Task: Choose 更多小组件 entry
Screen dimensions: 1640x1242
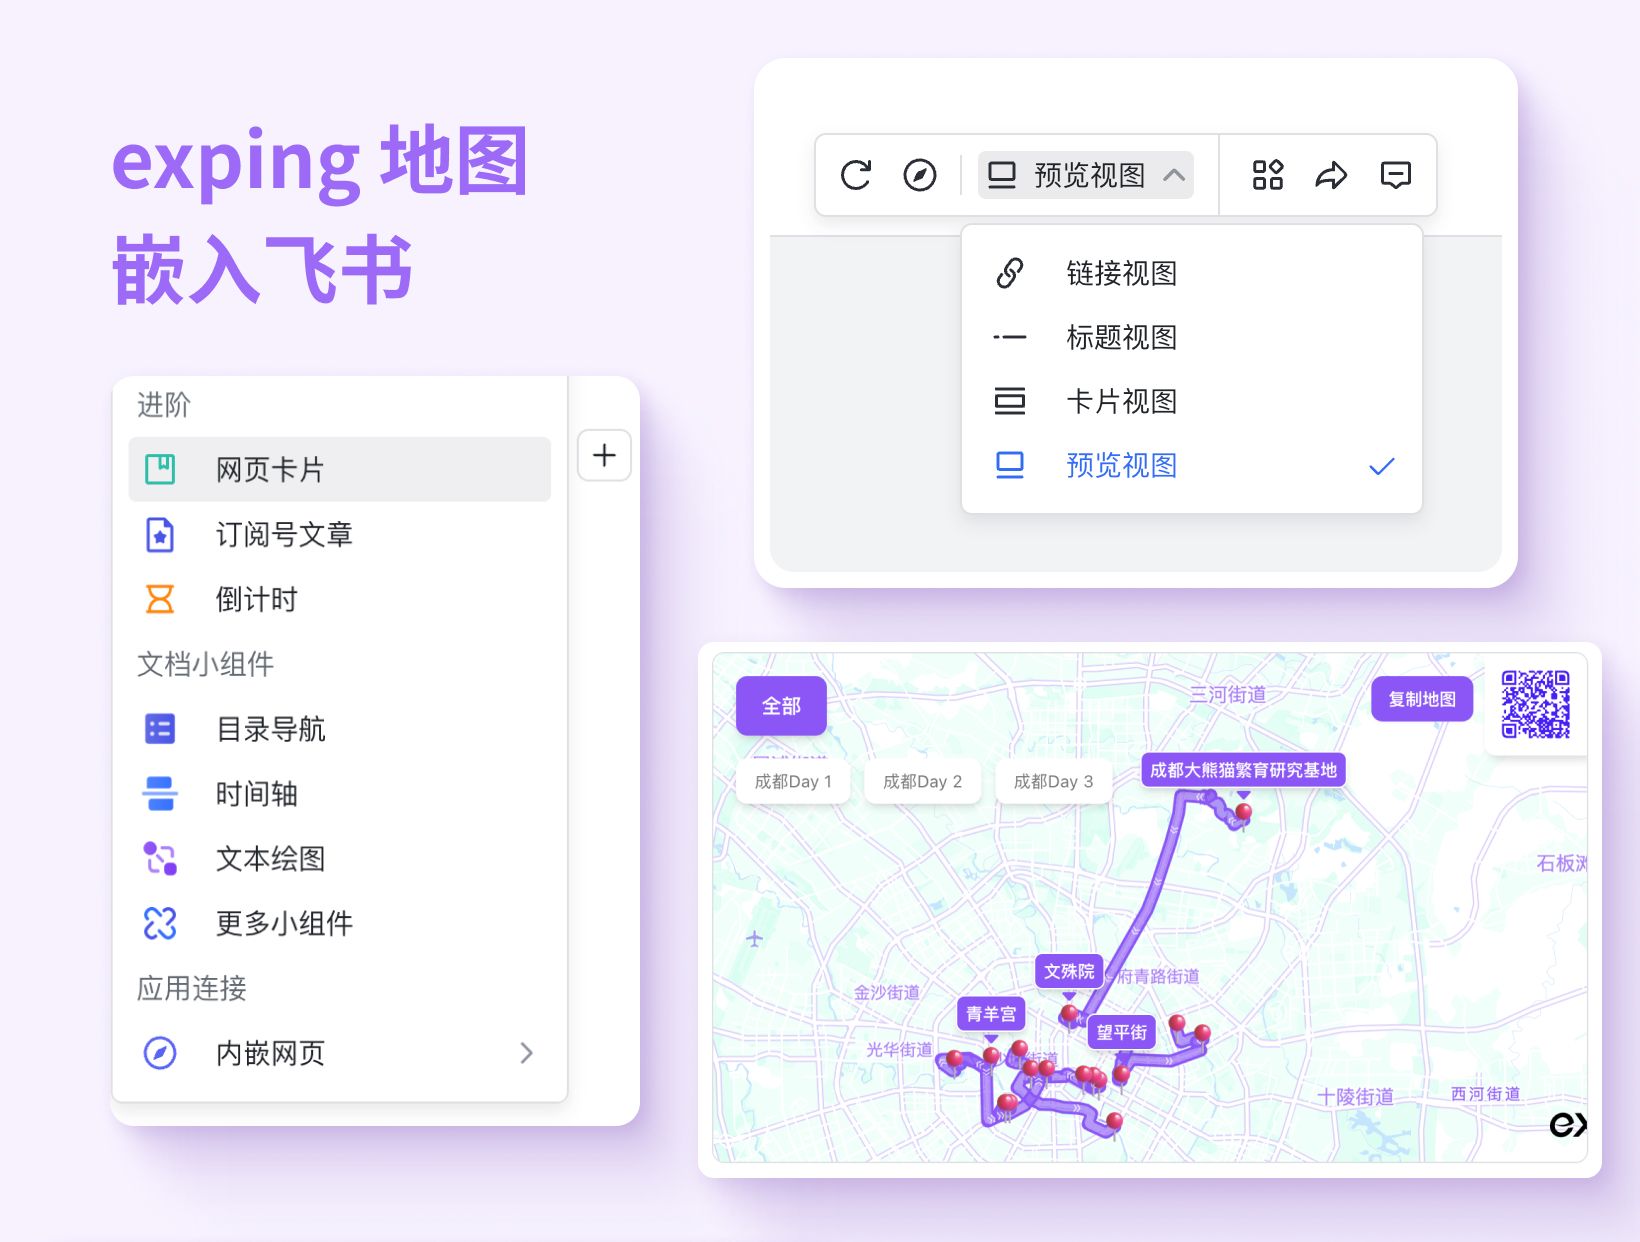Action: click(x=340, y=923)
